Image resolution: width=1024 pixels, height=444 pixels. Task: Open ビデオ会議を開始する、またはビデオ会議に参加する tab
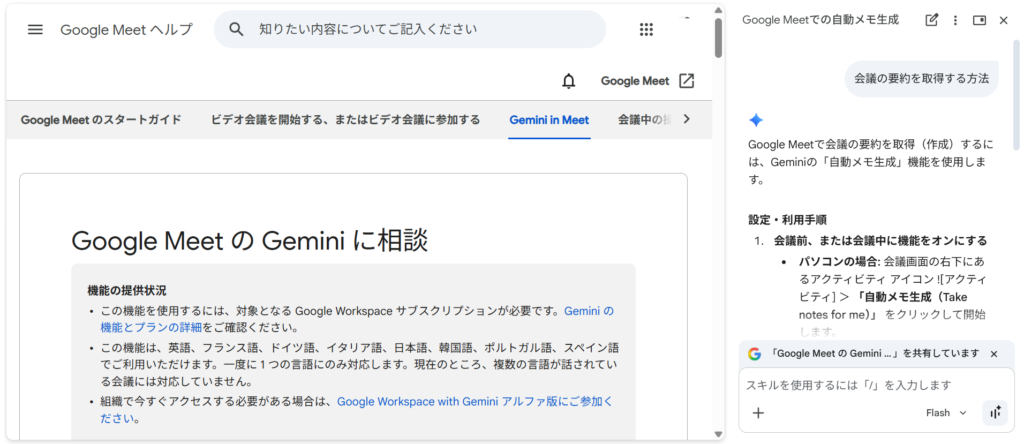[345, 119]
